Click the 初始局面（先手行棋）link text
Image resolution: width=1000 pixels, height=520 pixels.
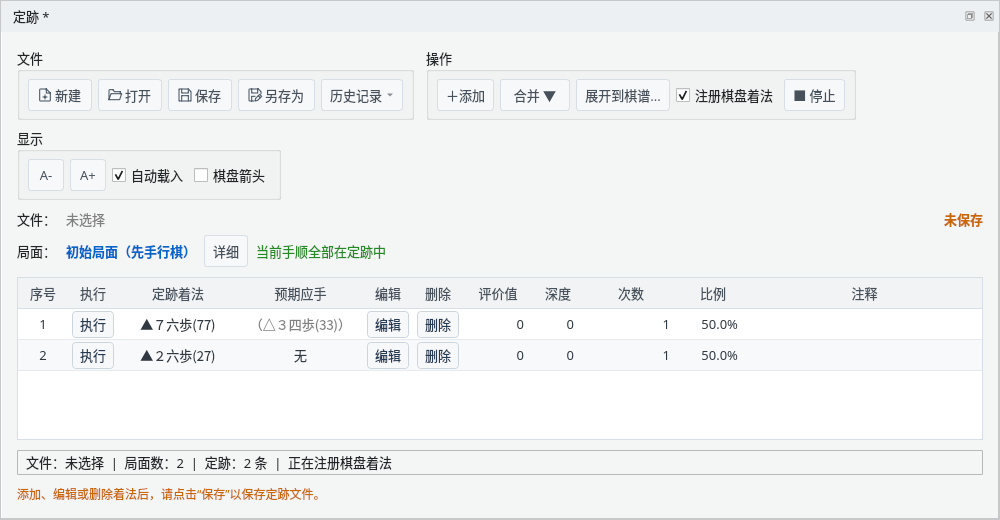[128, 252]
